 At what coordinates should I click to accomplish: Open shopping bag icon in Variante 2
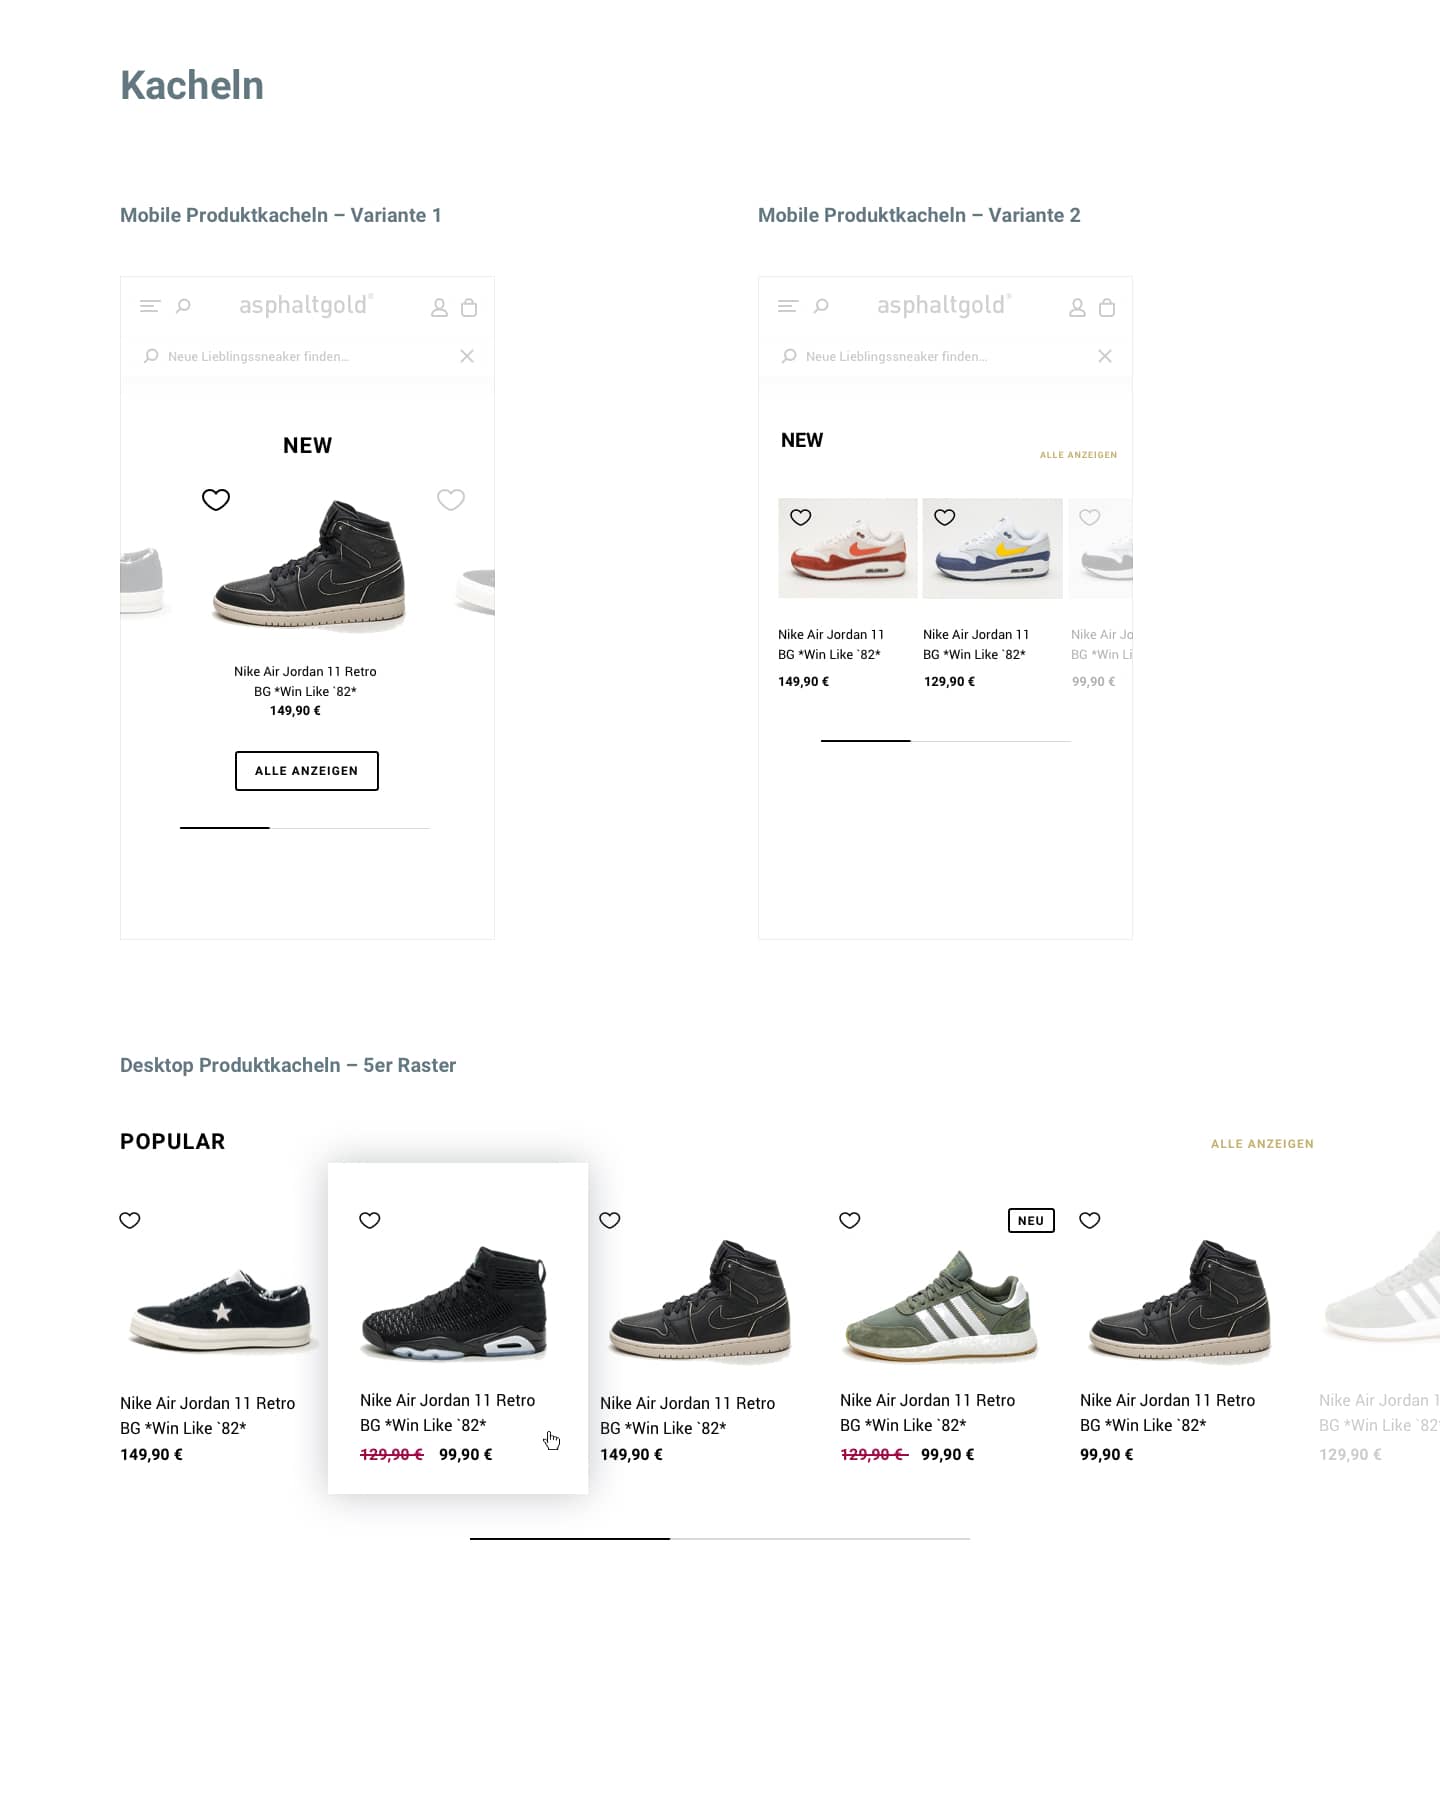[1107, 308]
